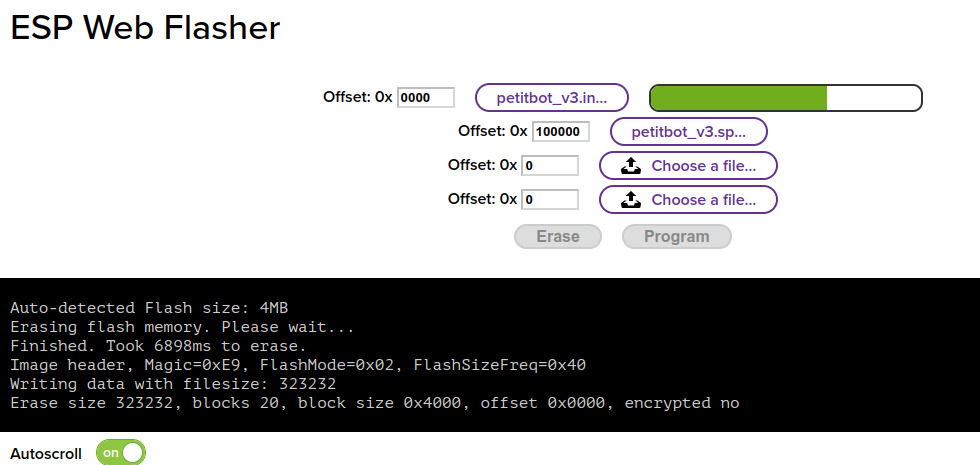Click the offset field containing 0000
980x465 pixels.
426,98
